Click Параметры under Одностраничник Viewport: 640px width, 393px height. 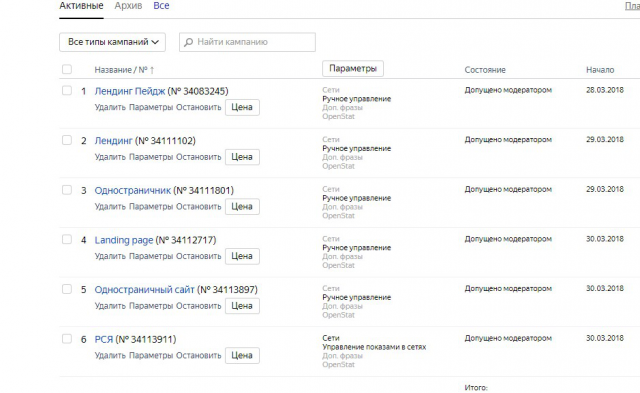click(151, 207)
